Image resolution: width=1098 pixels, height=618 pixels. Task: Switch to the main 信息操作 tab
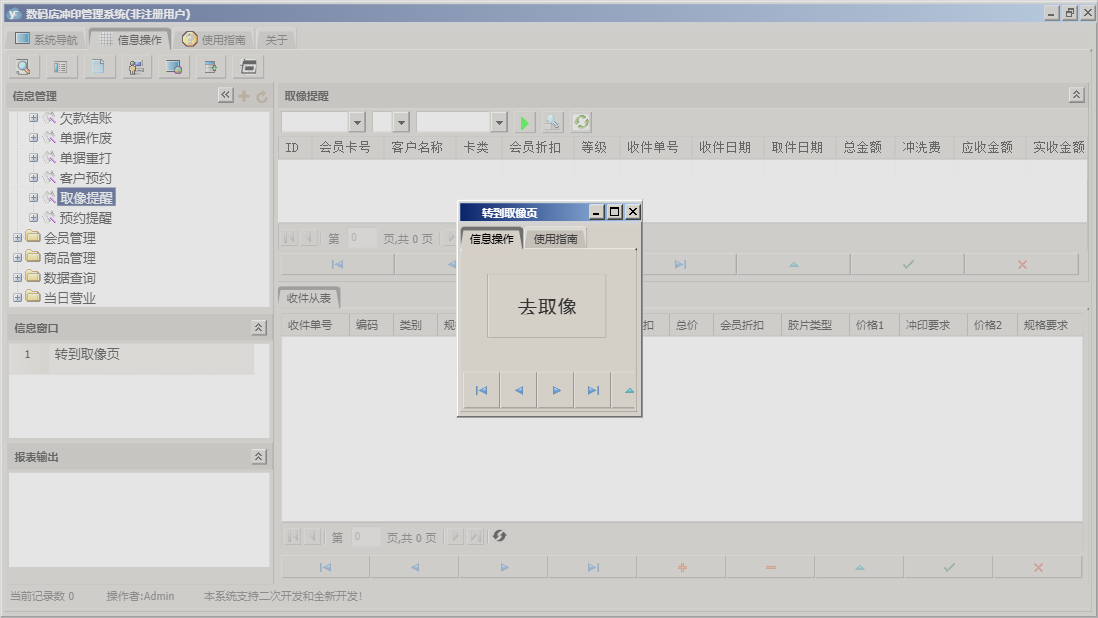(130, 39)
